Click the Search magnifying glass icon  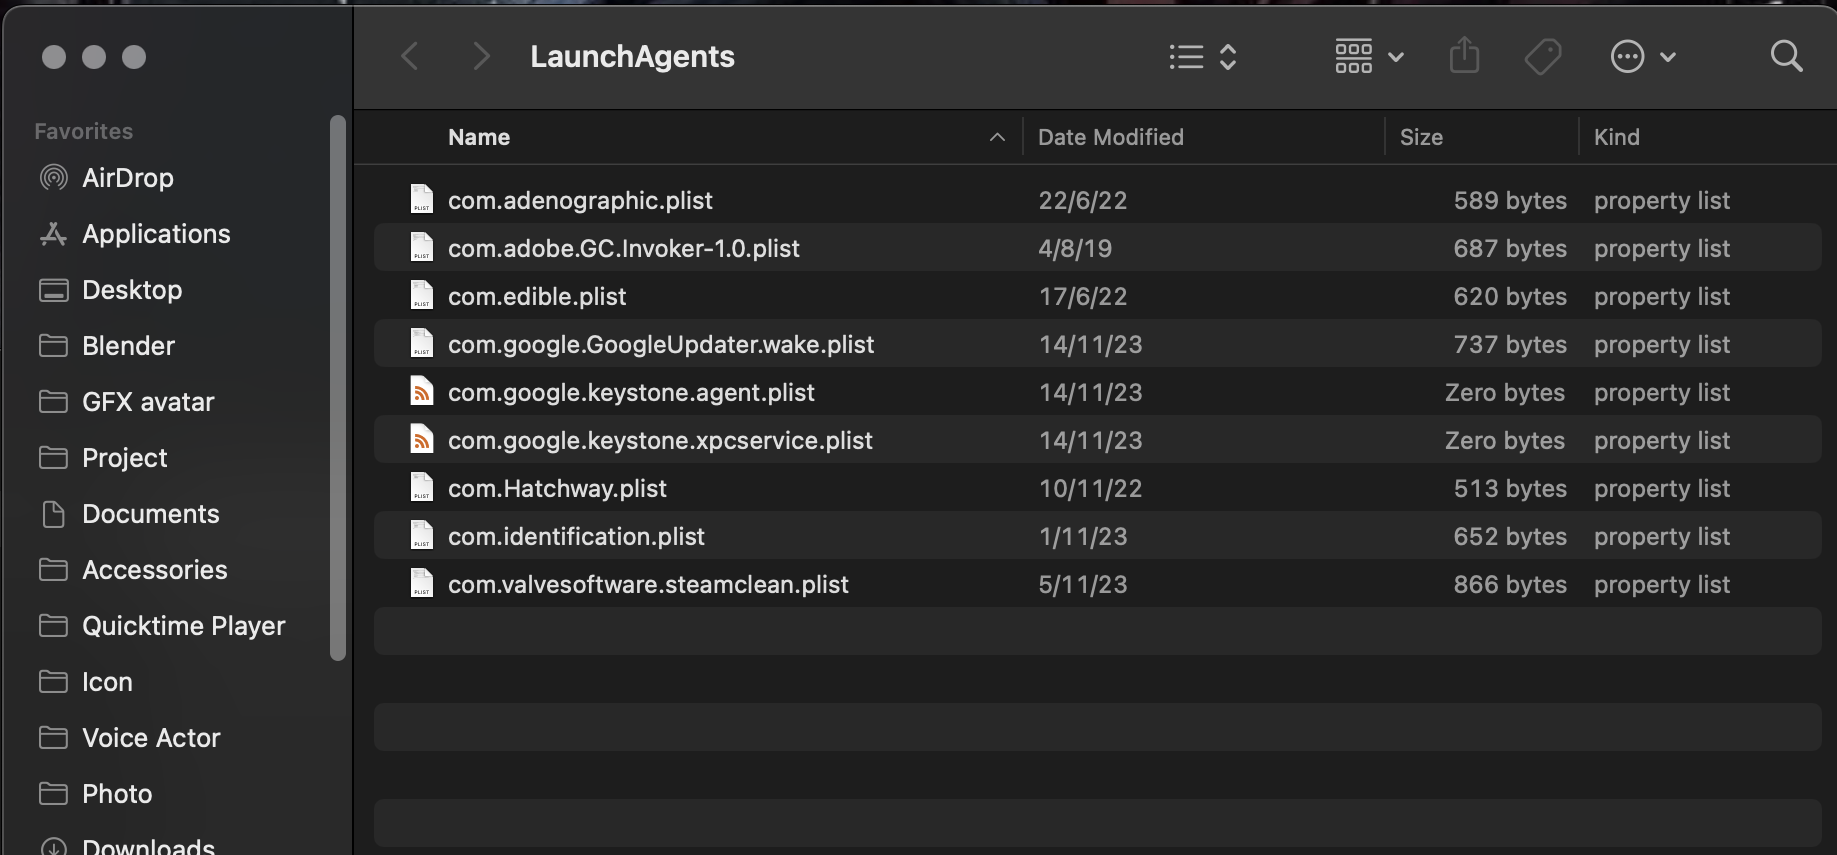1786,57
